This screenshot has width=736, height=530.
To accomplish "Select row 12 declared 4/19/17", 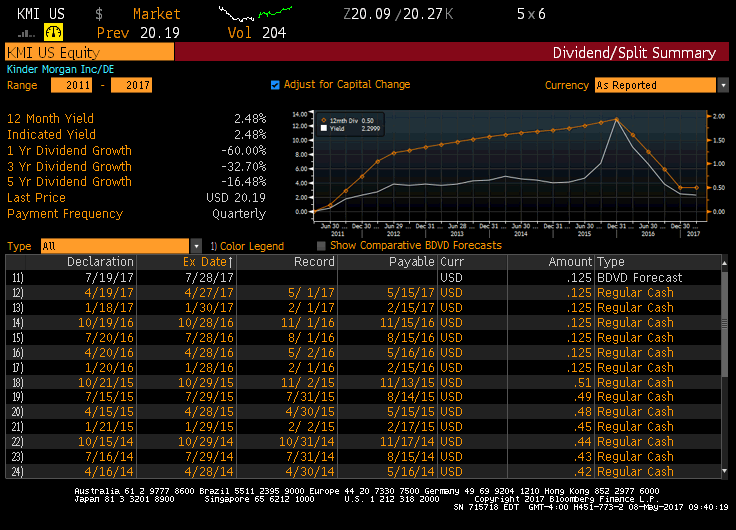I will (364, 292).
